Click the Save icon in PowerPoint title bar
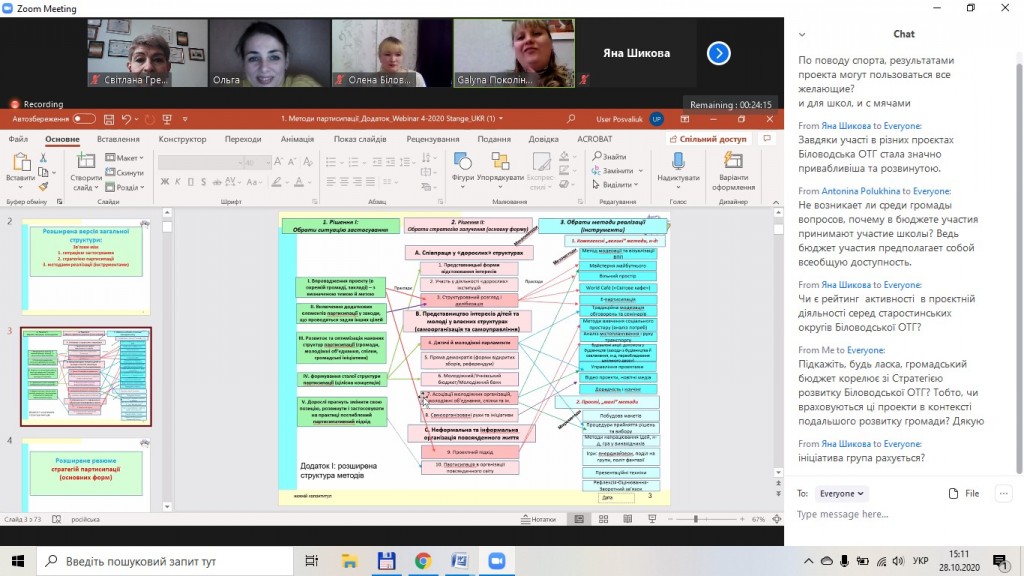The width and height of the screenshot is (1024, 576). 109,119
